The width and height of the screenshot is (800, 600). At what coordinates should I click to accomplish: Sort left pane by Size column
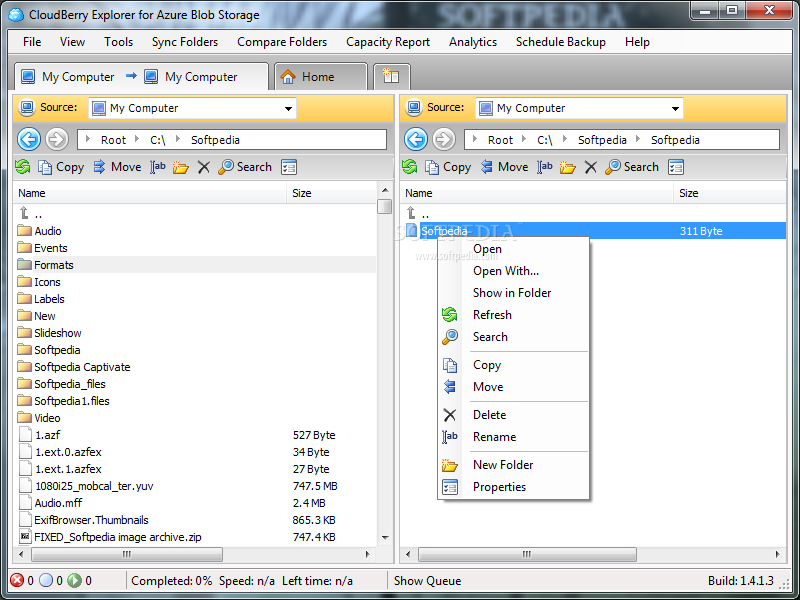(x=332, y=193)
